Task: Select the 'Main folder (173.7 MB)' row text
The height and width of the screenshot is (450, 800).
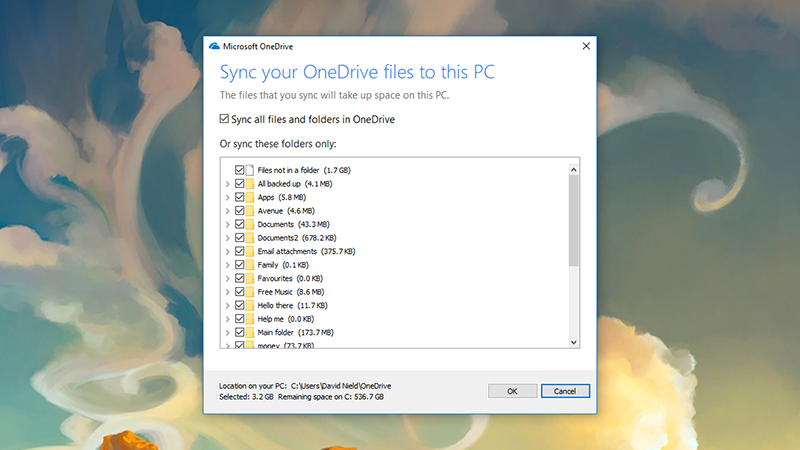Action: (x=295, y=332)
